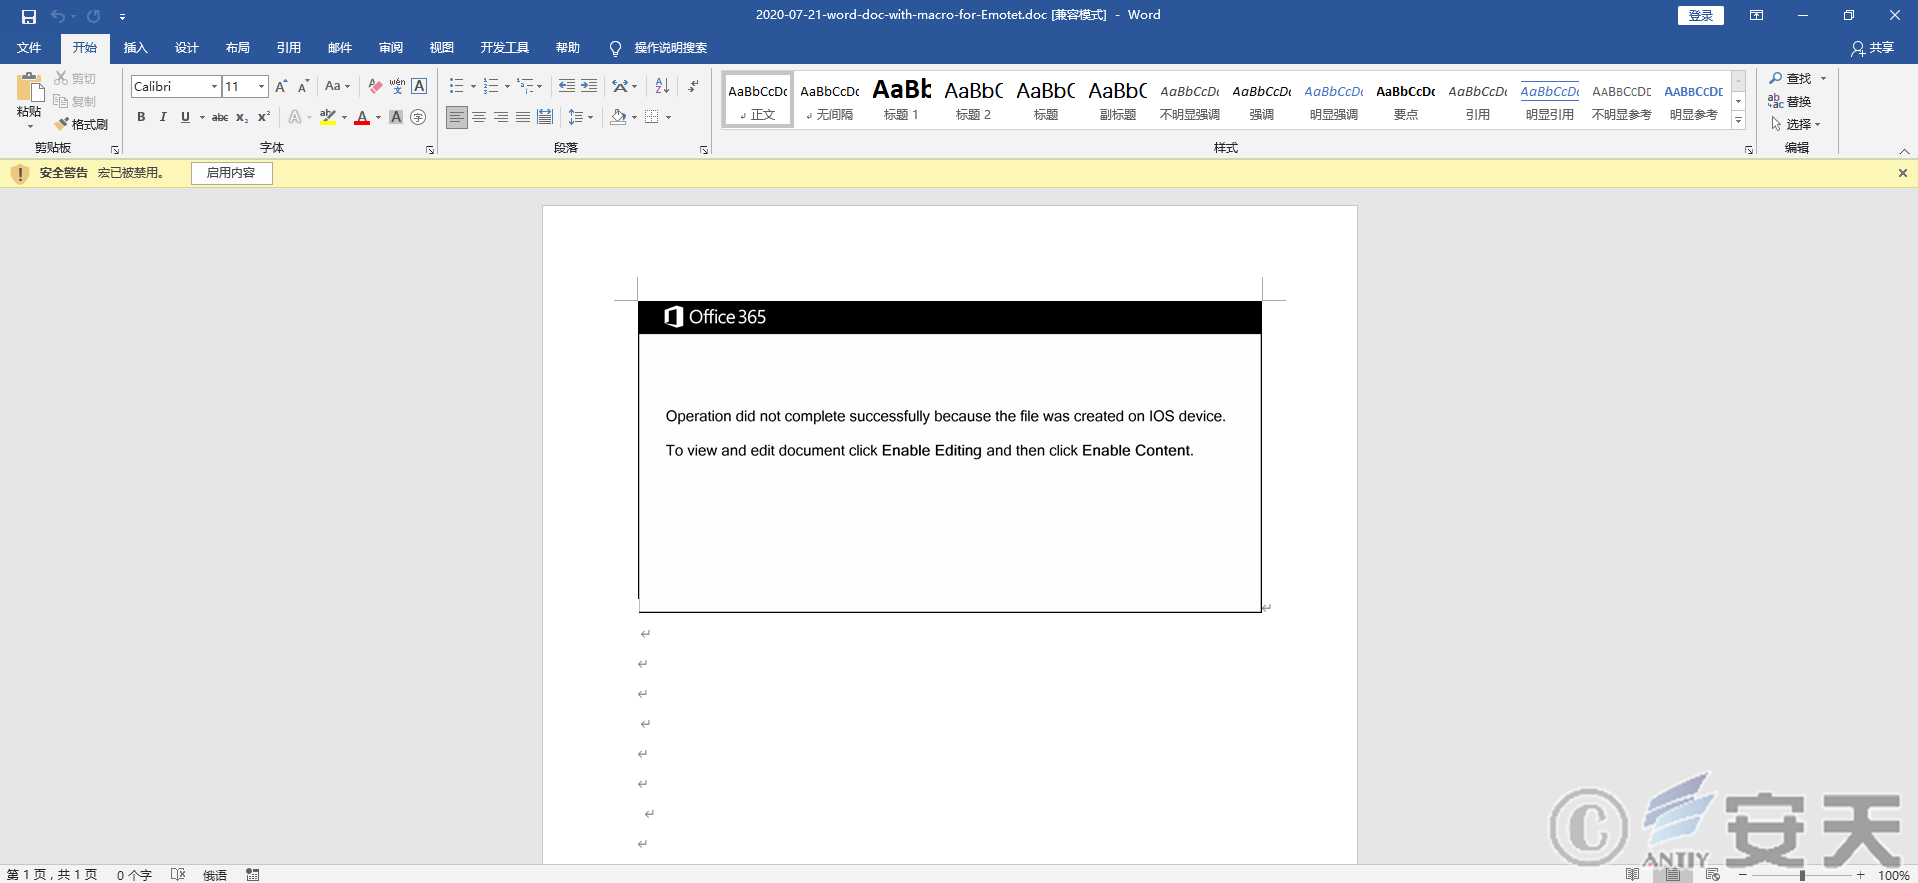1918x883 pixels.
Task: Click the Enable Content (启用内容) button
Action: (x=231, y=173)
